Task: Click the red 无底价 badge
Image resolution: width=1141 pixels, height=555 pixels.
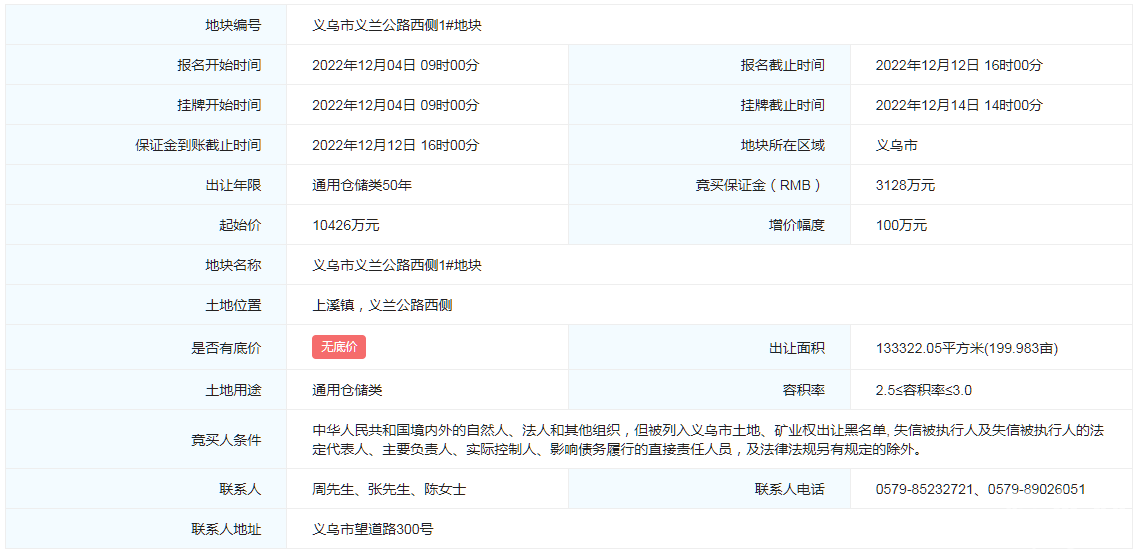Action: click(339, 347)
